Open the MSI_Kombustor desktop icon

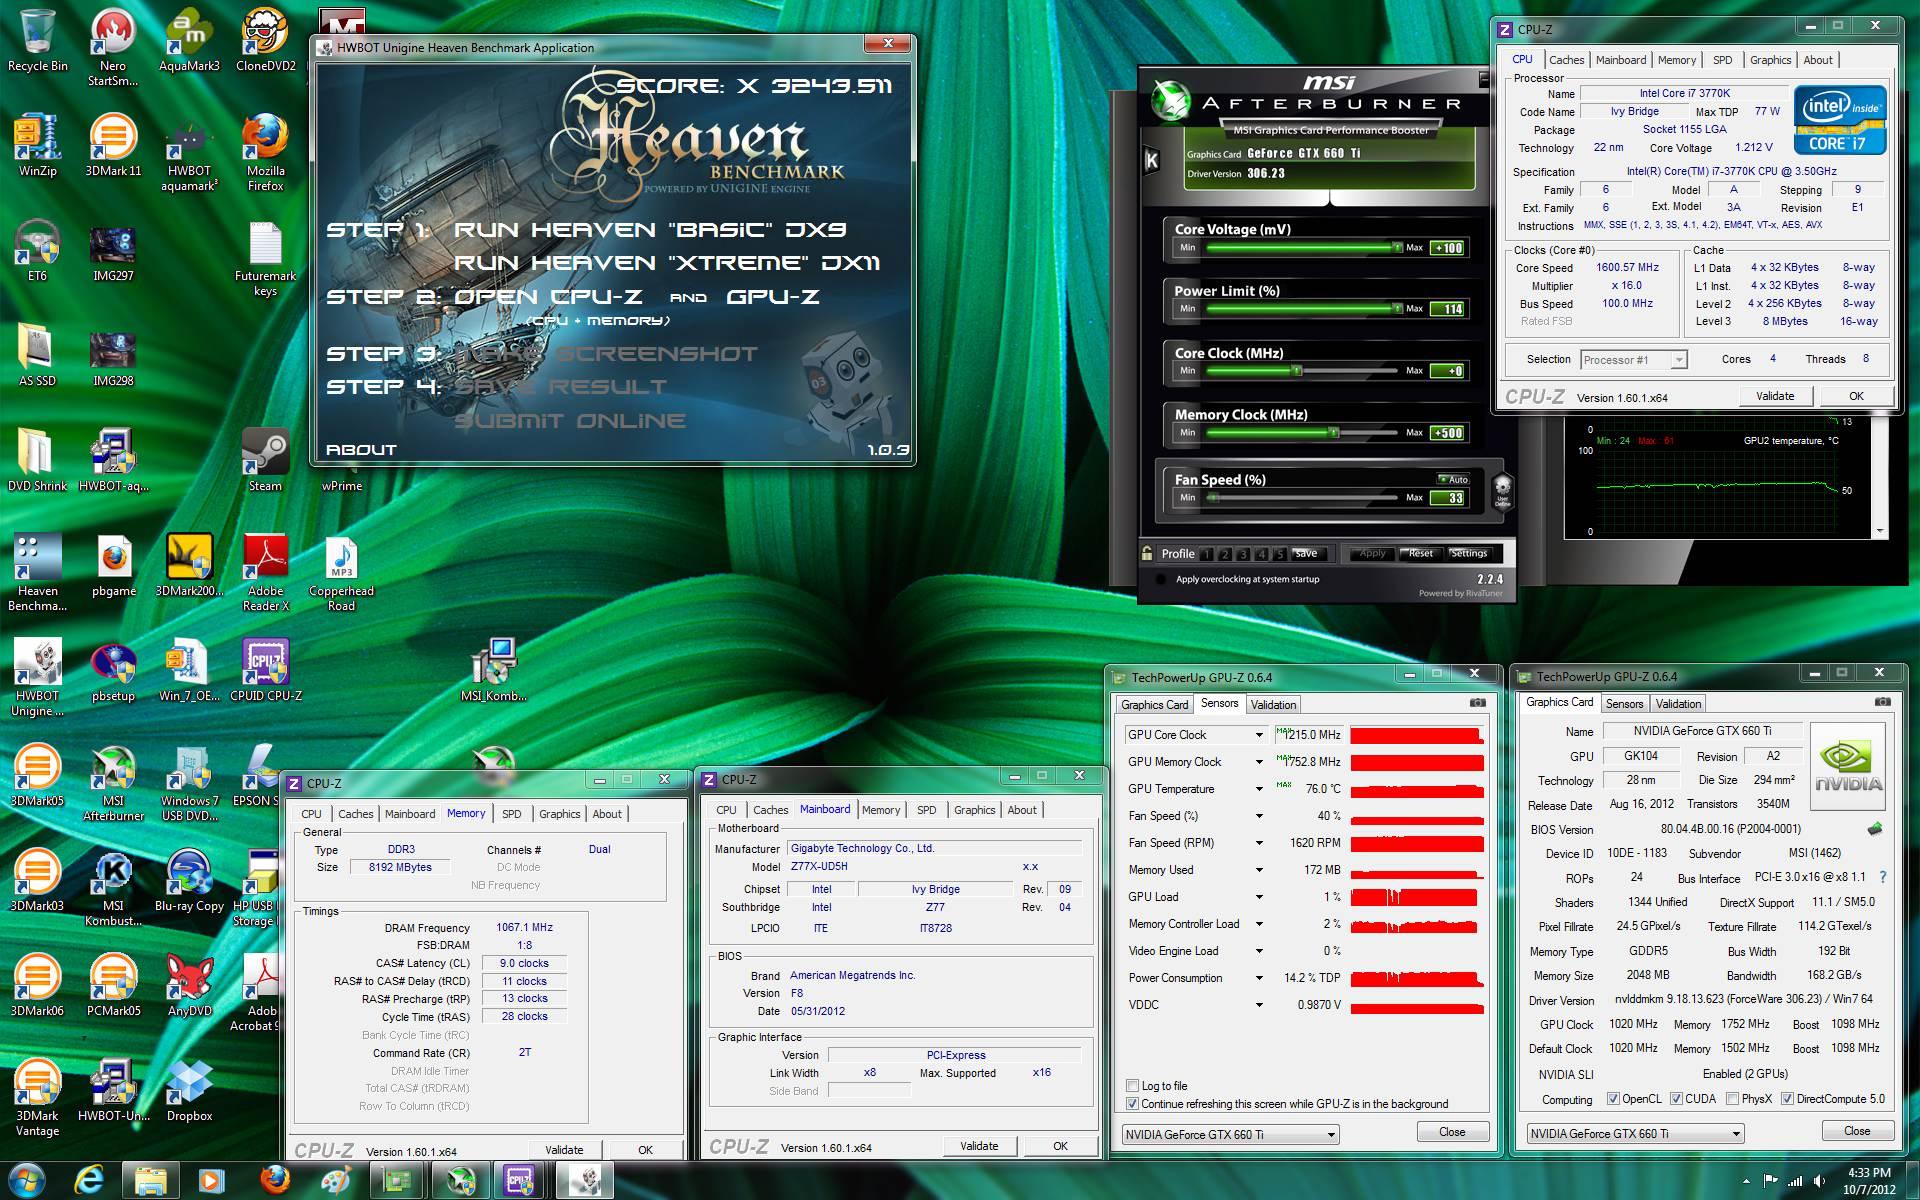493,670
